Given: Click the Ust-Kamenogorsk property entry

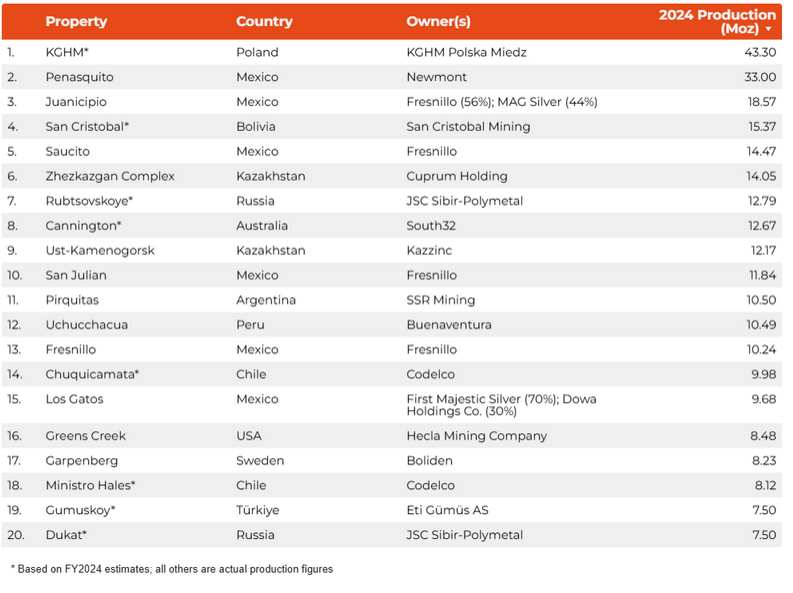Looking at the screenshot, I should [100, 251].
